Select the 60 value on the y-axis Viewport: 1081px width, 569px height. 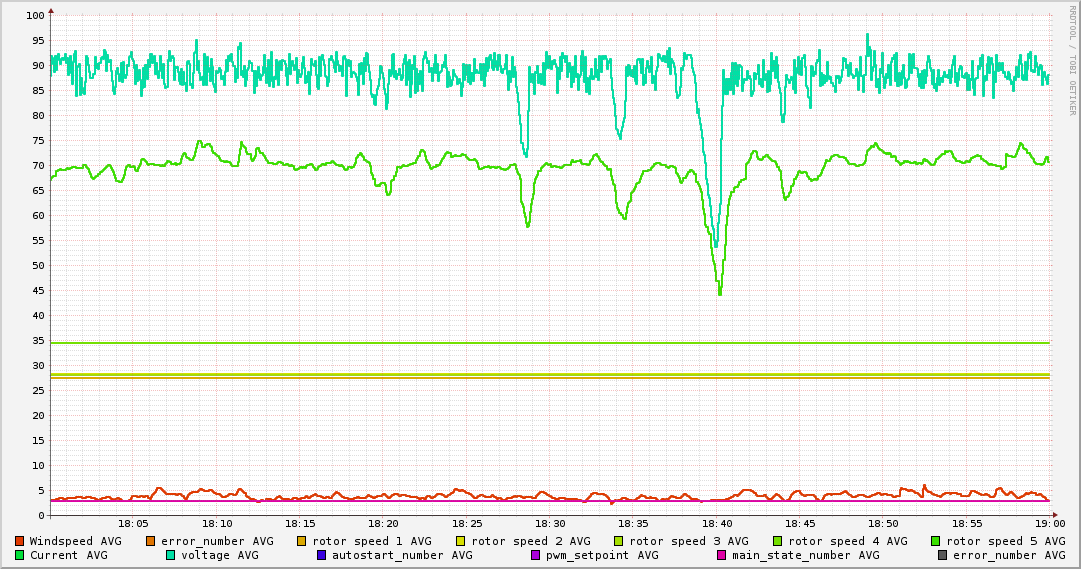pyautogui.click(x=38, y=216)
